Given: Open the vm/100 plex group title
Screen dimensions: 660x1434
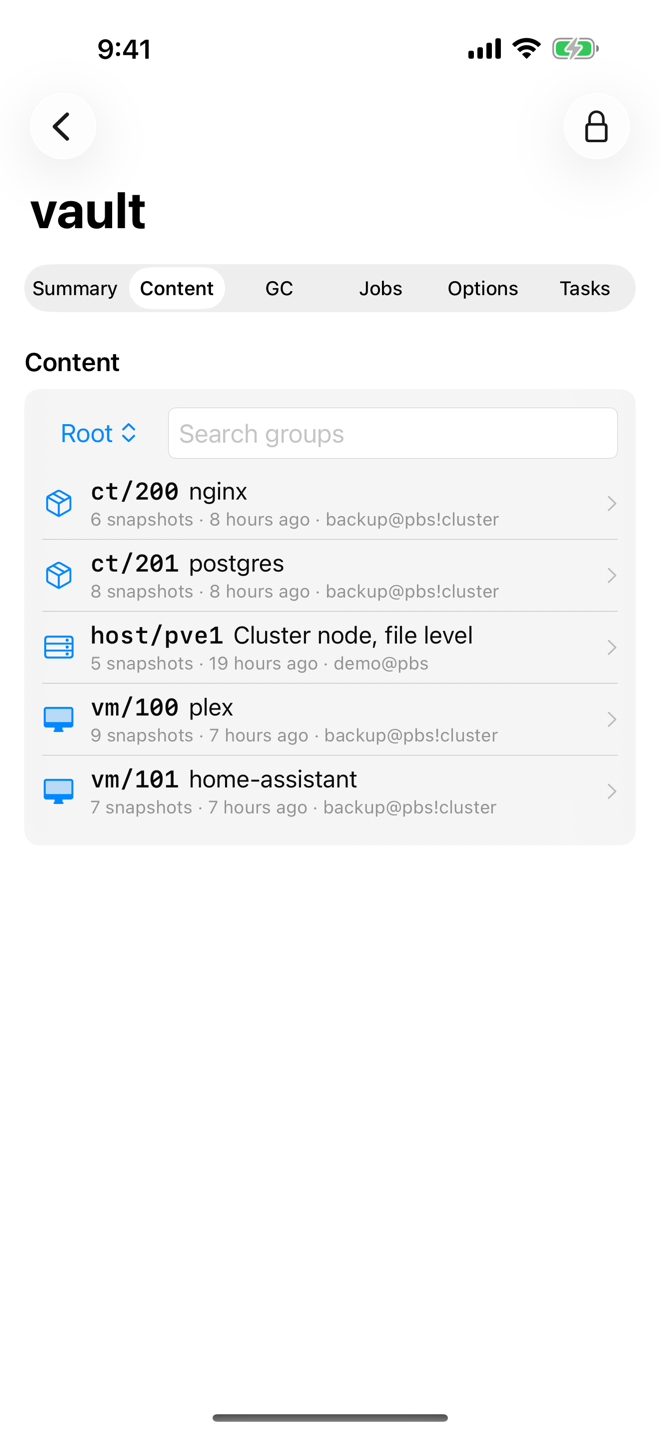Looking at the screenshot, I should (x=162, y=707).
